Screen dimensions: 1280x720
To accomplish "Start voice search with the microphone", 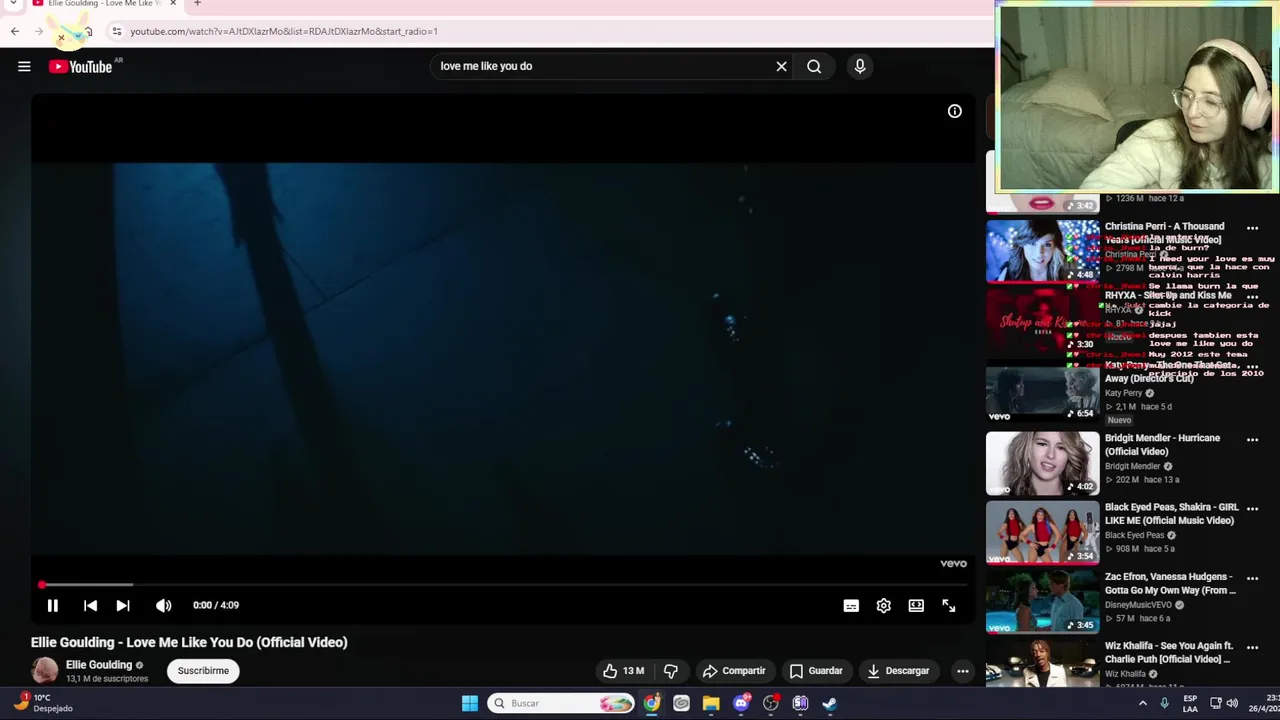I will [859, 66].
